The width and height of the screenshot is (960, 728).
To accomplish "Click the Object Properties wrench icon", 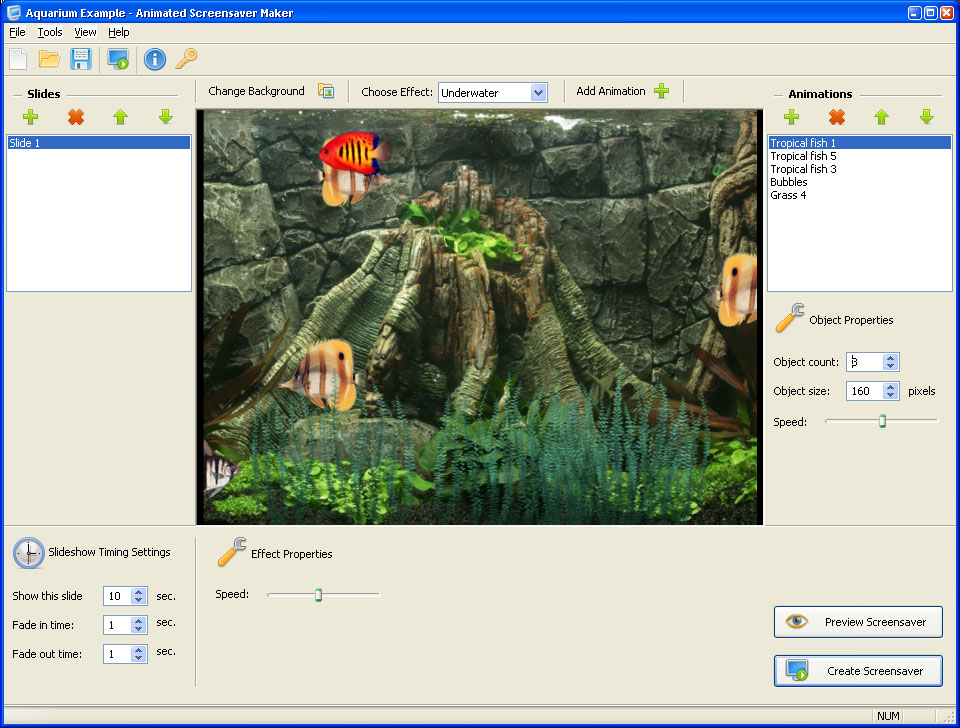I will point(790,318).
